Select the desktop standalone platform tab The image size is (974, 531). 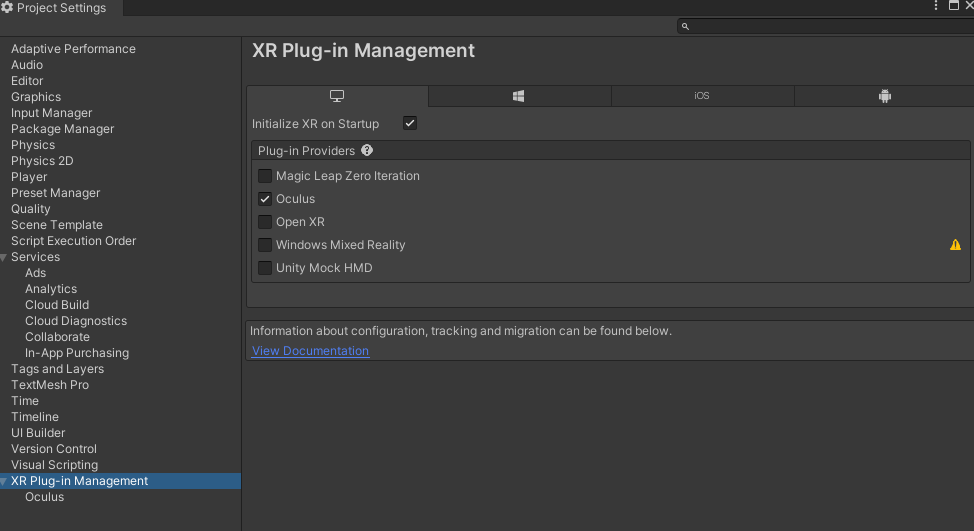click(x=337, y=96)
